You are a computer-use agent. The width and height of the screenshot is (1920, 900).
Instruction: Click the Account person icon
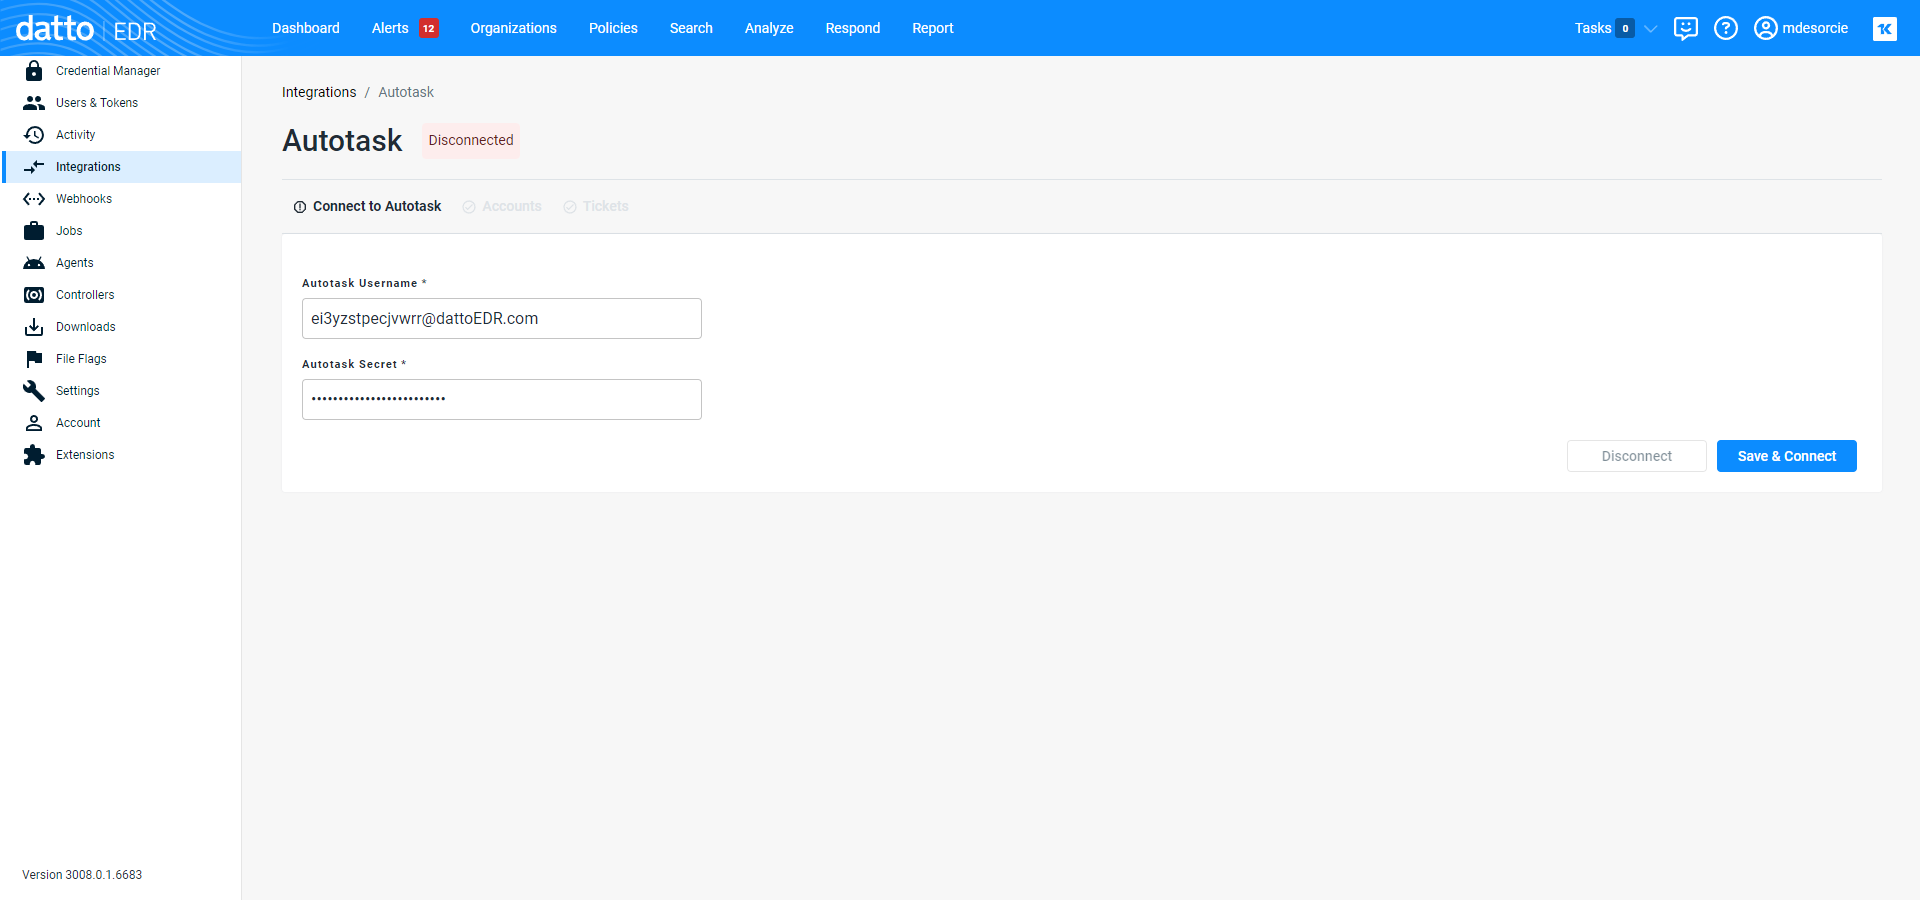click(x=34, y=423)
